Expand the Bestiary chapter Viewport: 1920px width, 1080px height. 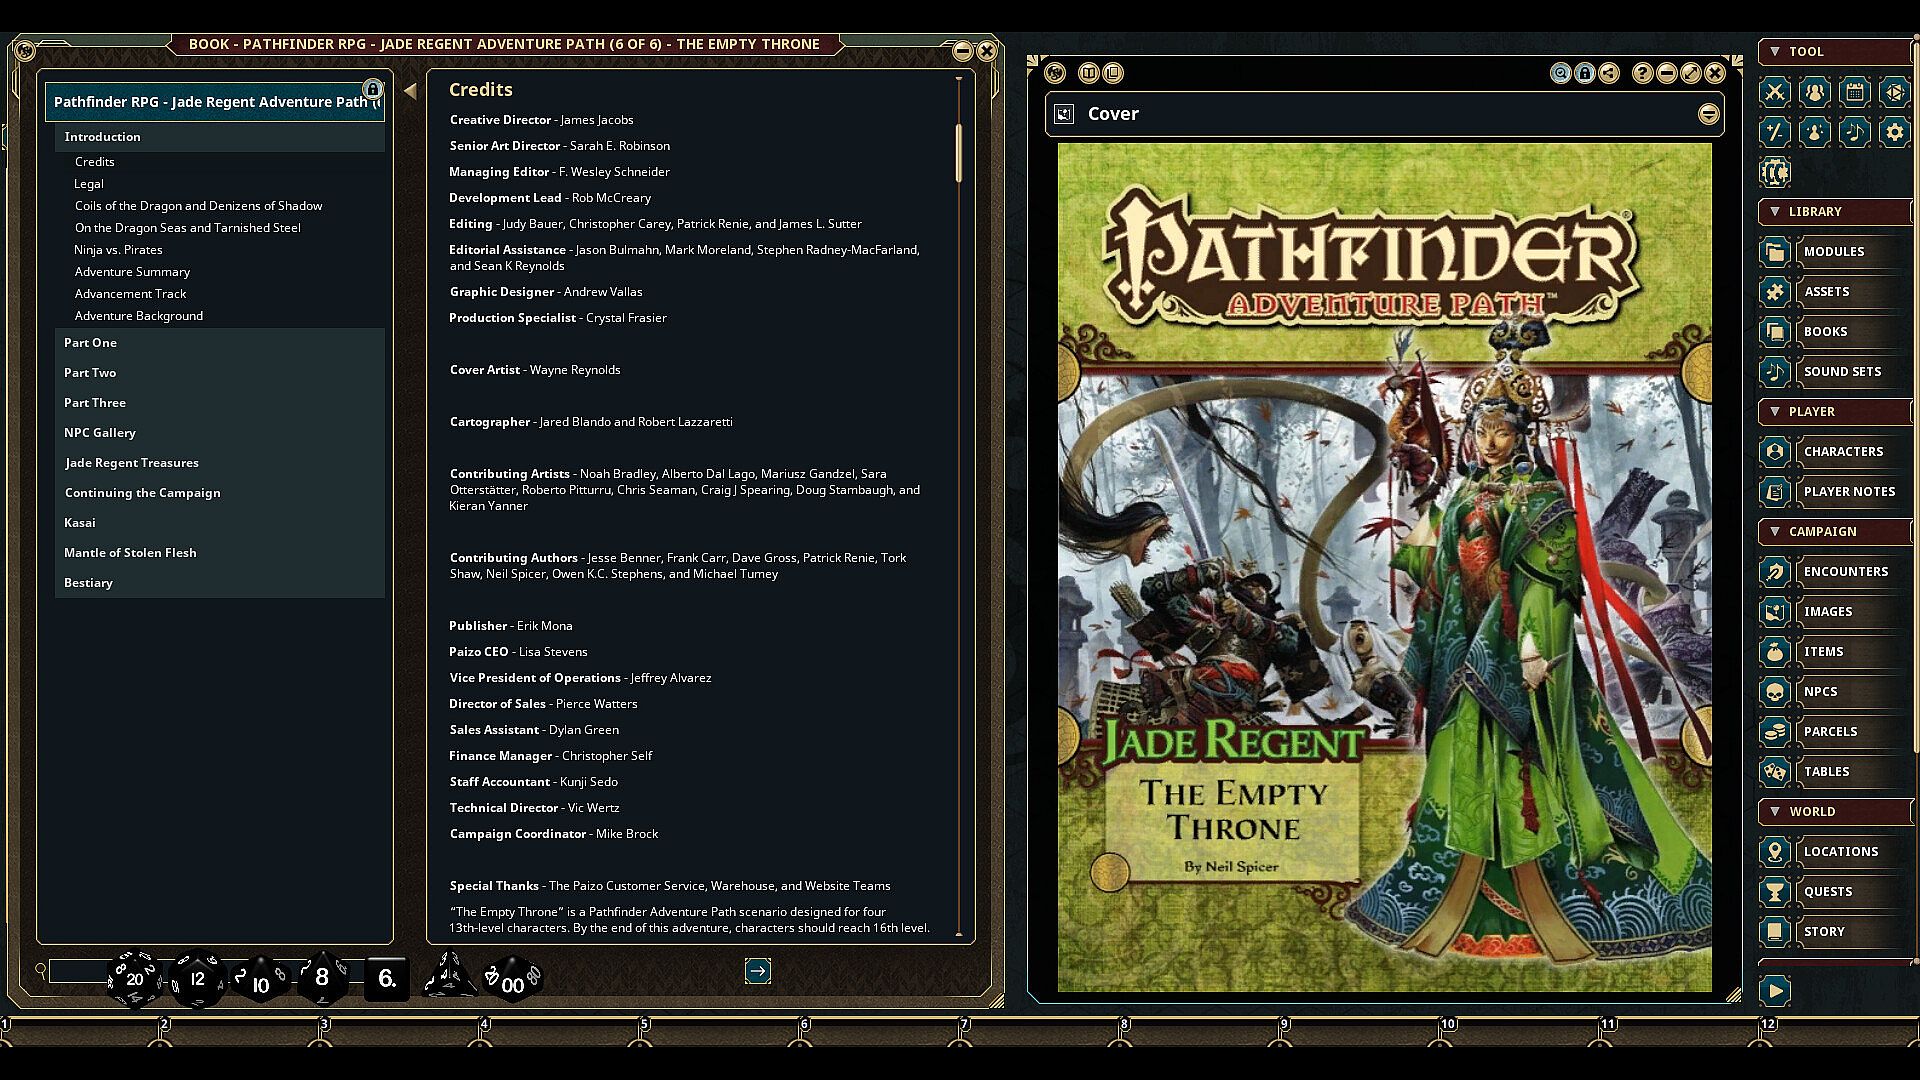click(x=220, y=583)
